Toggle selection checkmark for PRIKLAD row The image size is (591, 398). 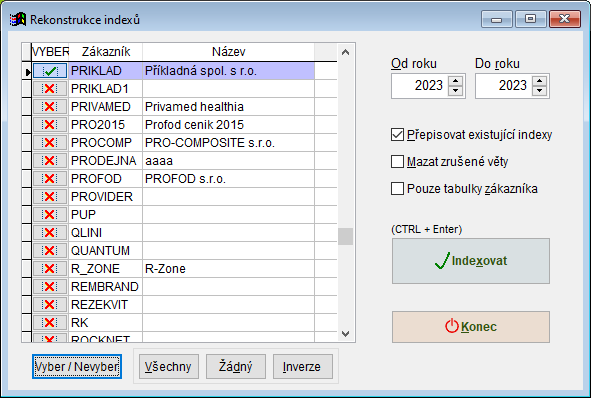[50, 71]
